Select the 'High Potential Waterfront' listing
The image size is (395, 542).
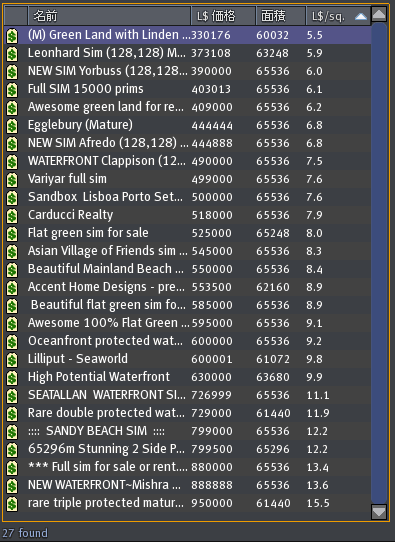[x=188, y=377]
